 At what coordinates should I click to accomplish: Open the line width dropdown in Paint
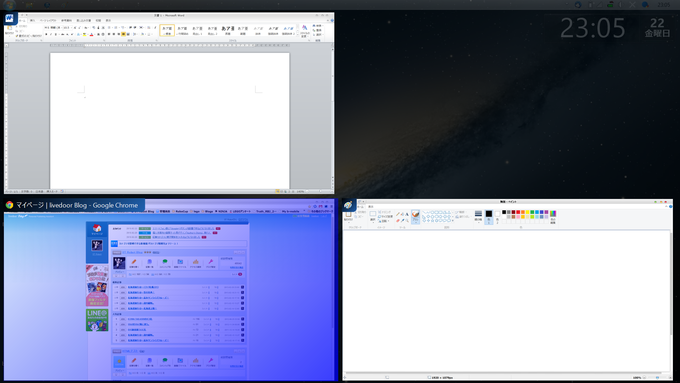[x=478, y=216]
